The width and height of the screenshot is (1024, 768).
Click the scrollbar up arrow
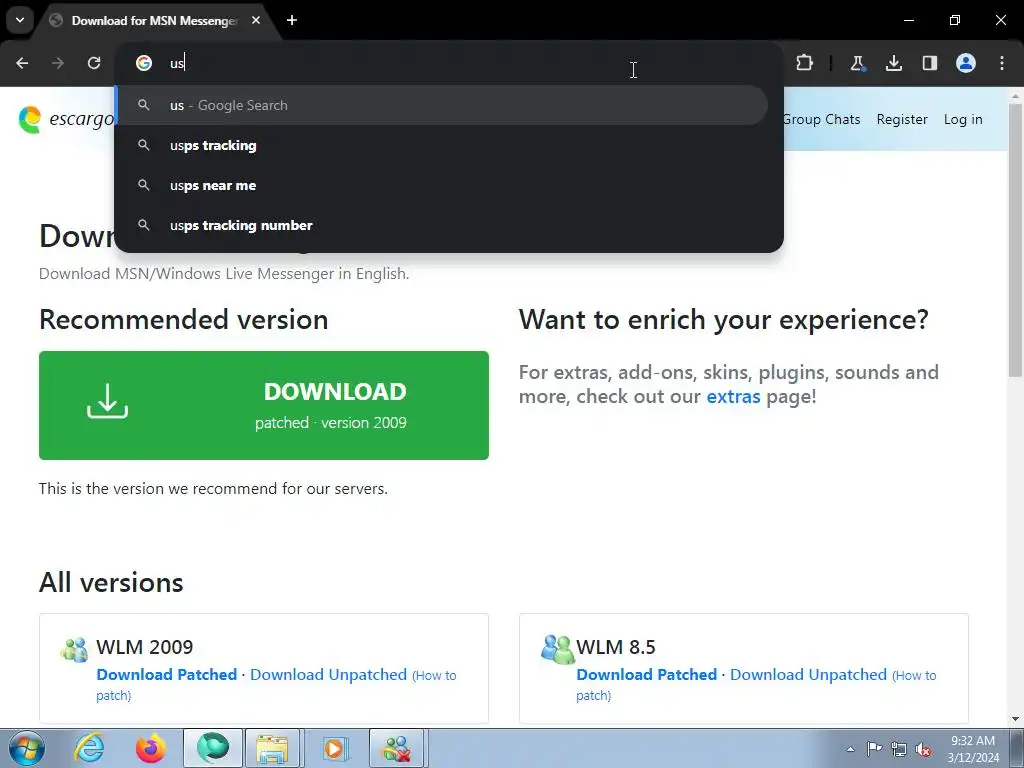click(1015, 97)
